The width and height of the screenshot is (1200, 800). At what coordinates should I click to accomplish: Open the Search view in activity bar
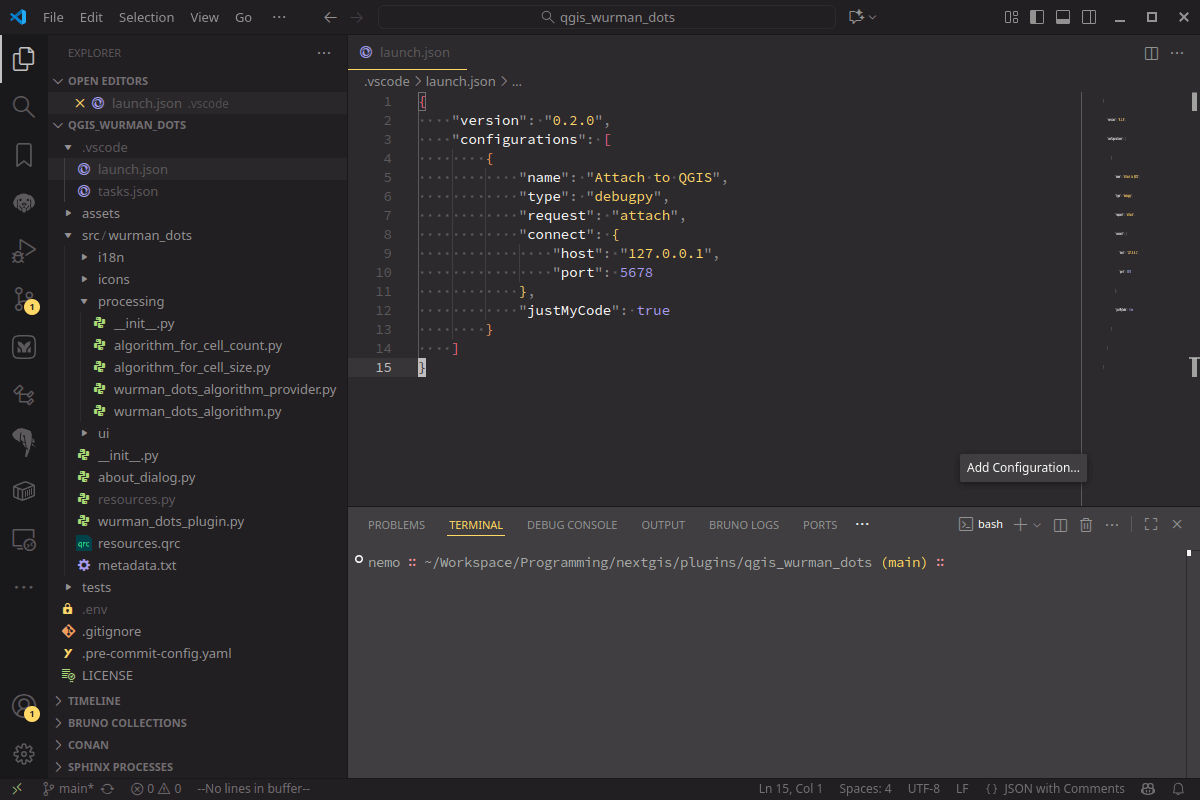24,106
